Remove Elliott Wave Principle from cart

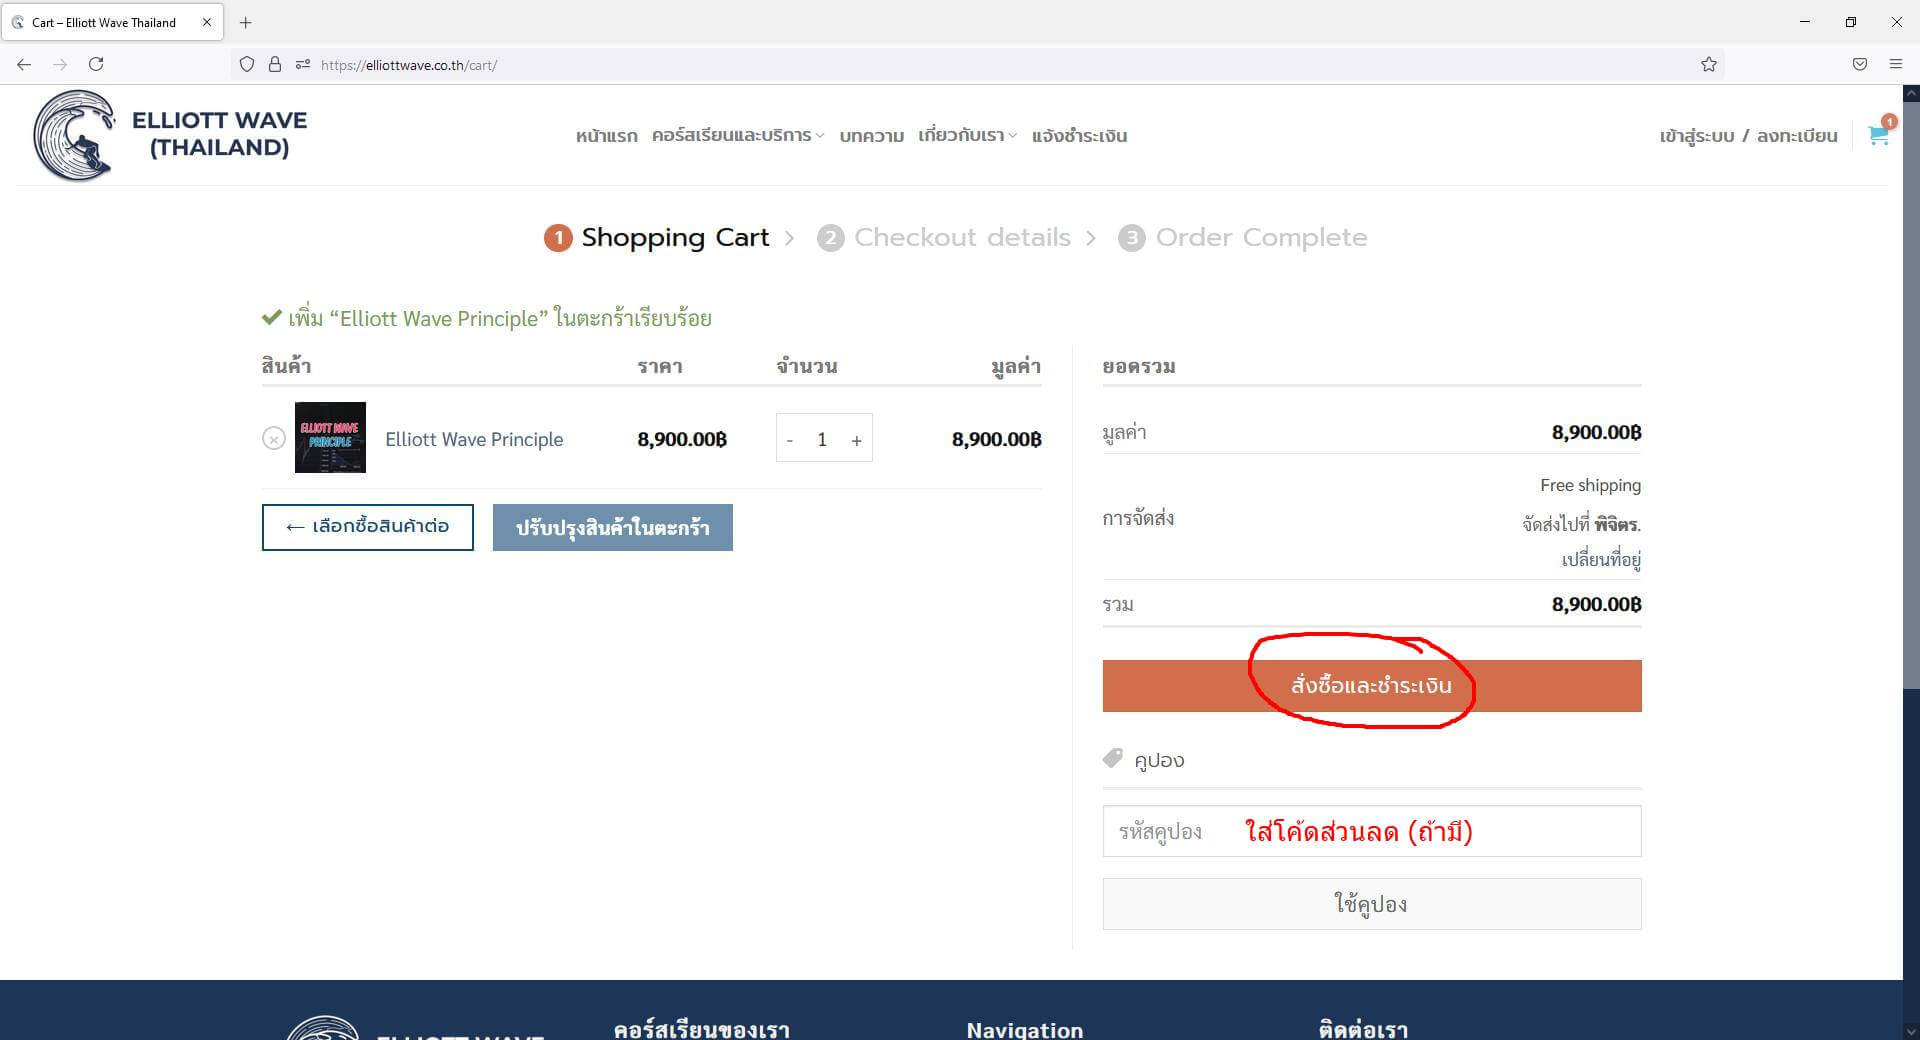(273, 438)
